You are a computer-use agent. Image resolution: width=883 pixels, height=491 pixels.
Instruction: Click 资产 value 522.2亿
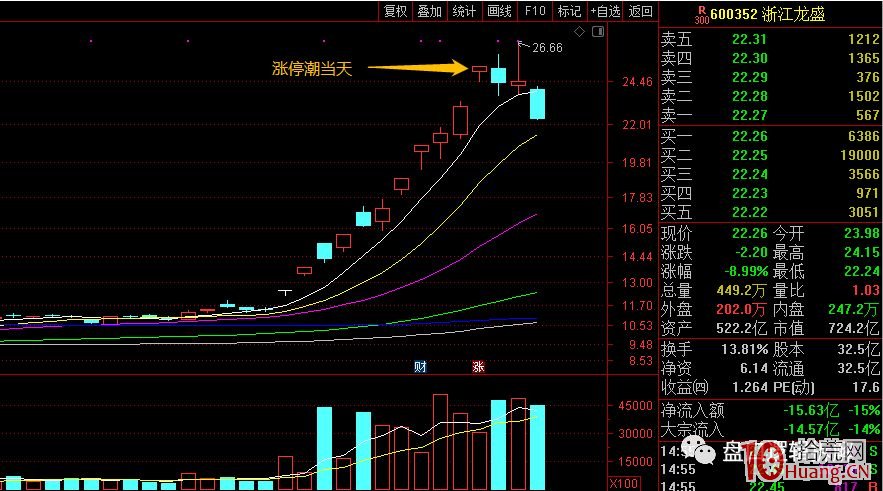click(742, 328)
